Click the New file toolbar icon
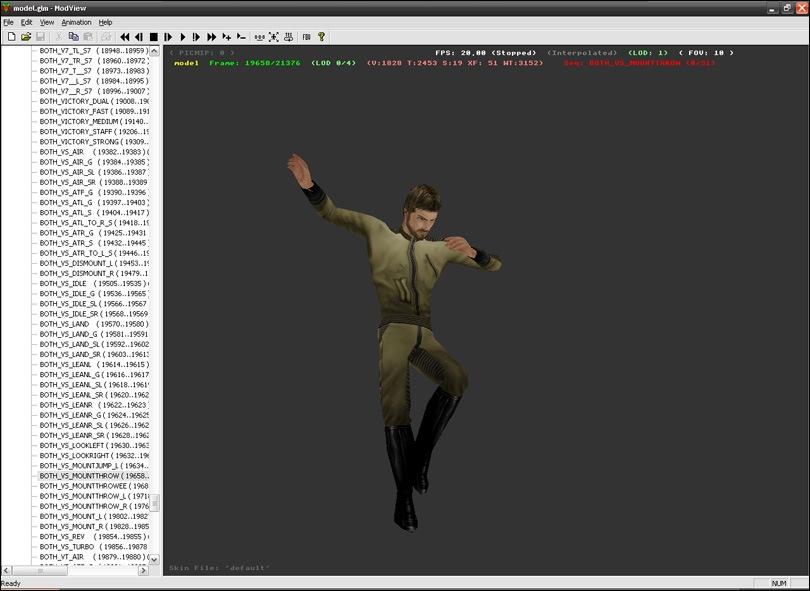 pyautogui.click(x=11, y=37)
